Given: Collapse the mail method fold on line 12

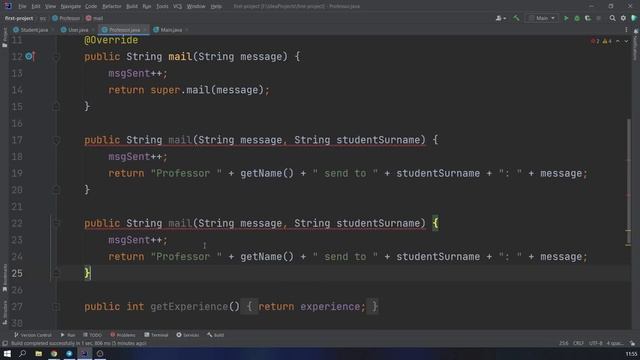Looking at the screenshot, I should (56, 57).
